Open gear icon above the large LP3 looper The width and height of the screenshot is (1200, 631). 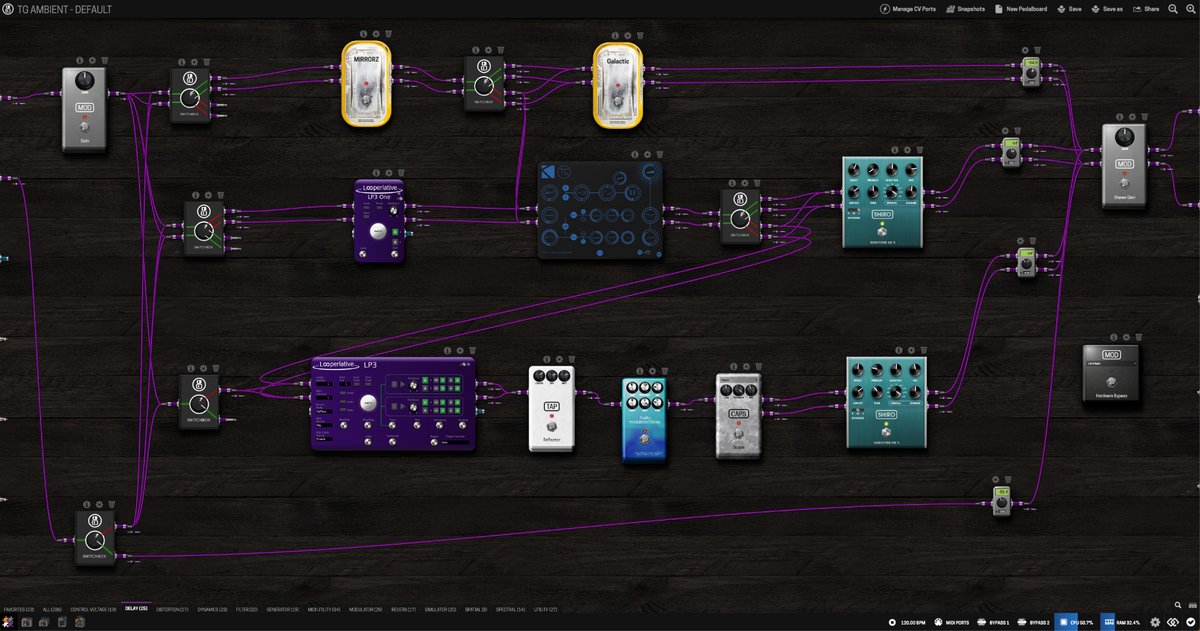click(x=458, y=350)
